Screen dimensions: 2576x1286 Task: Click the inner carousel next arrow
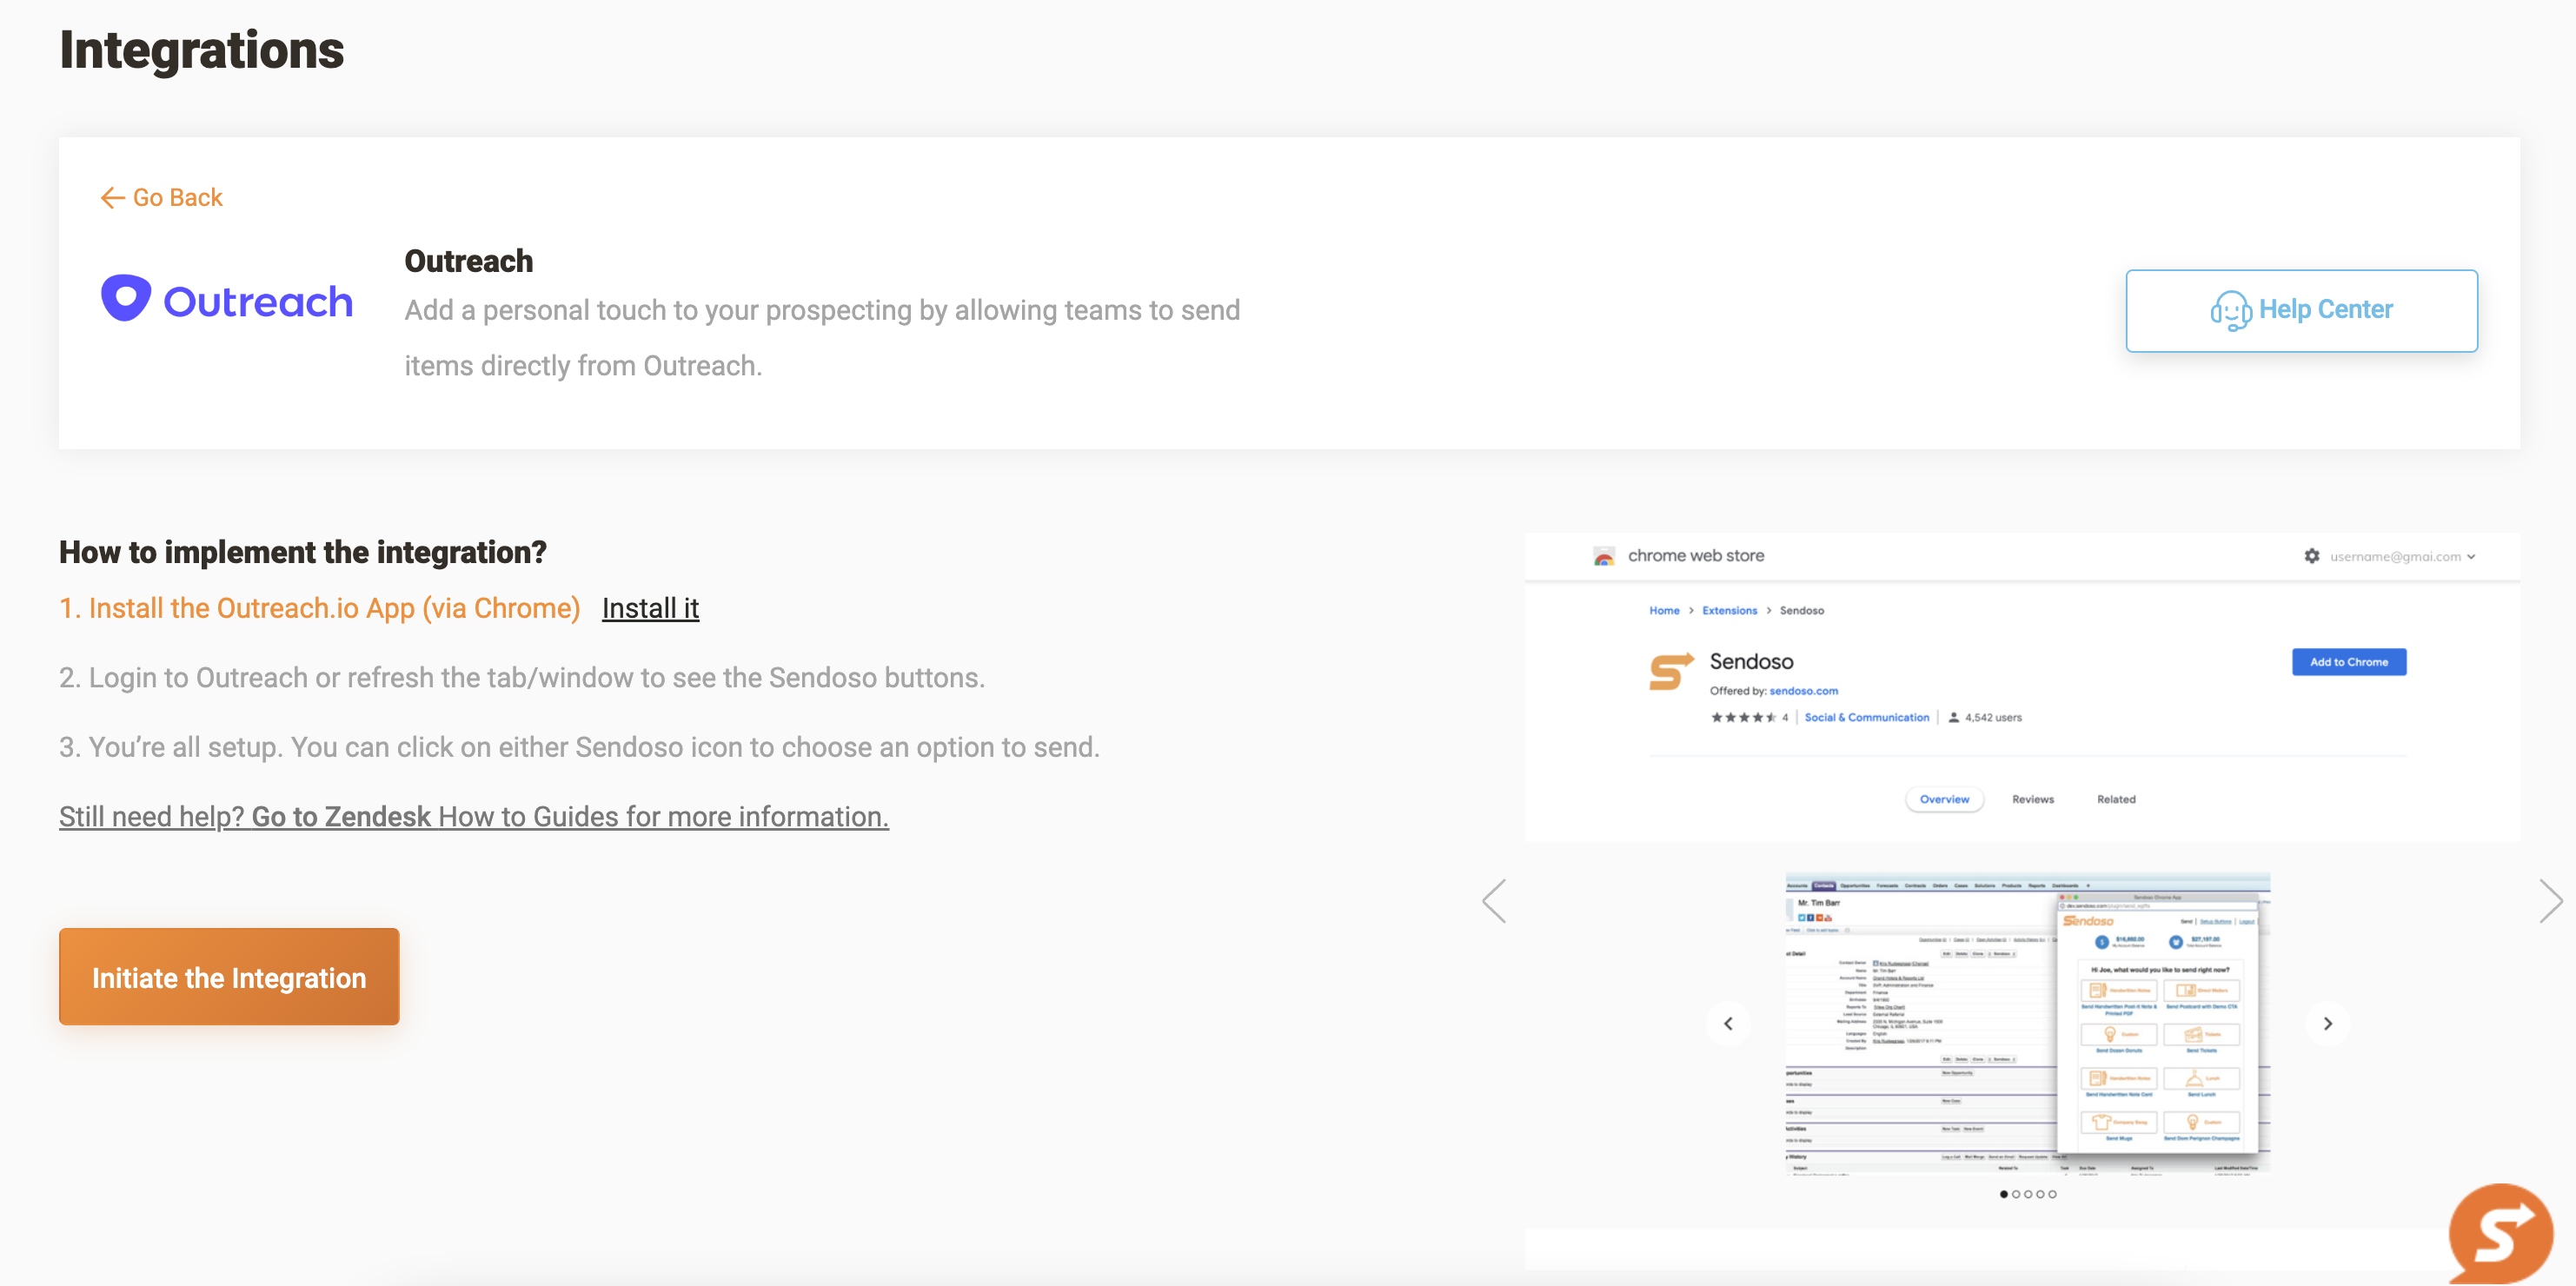(2327, 1023)
